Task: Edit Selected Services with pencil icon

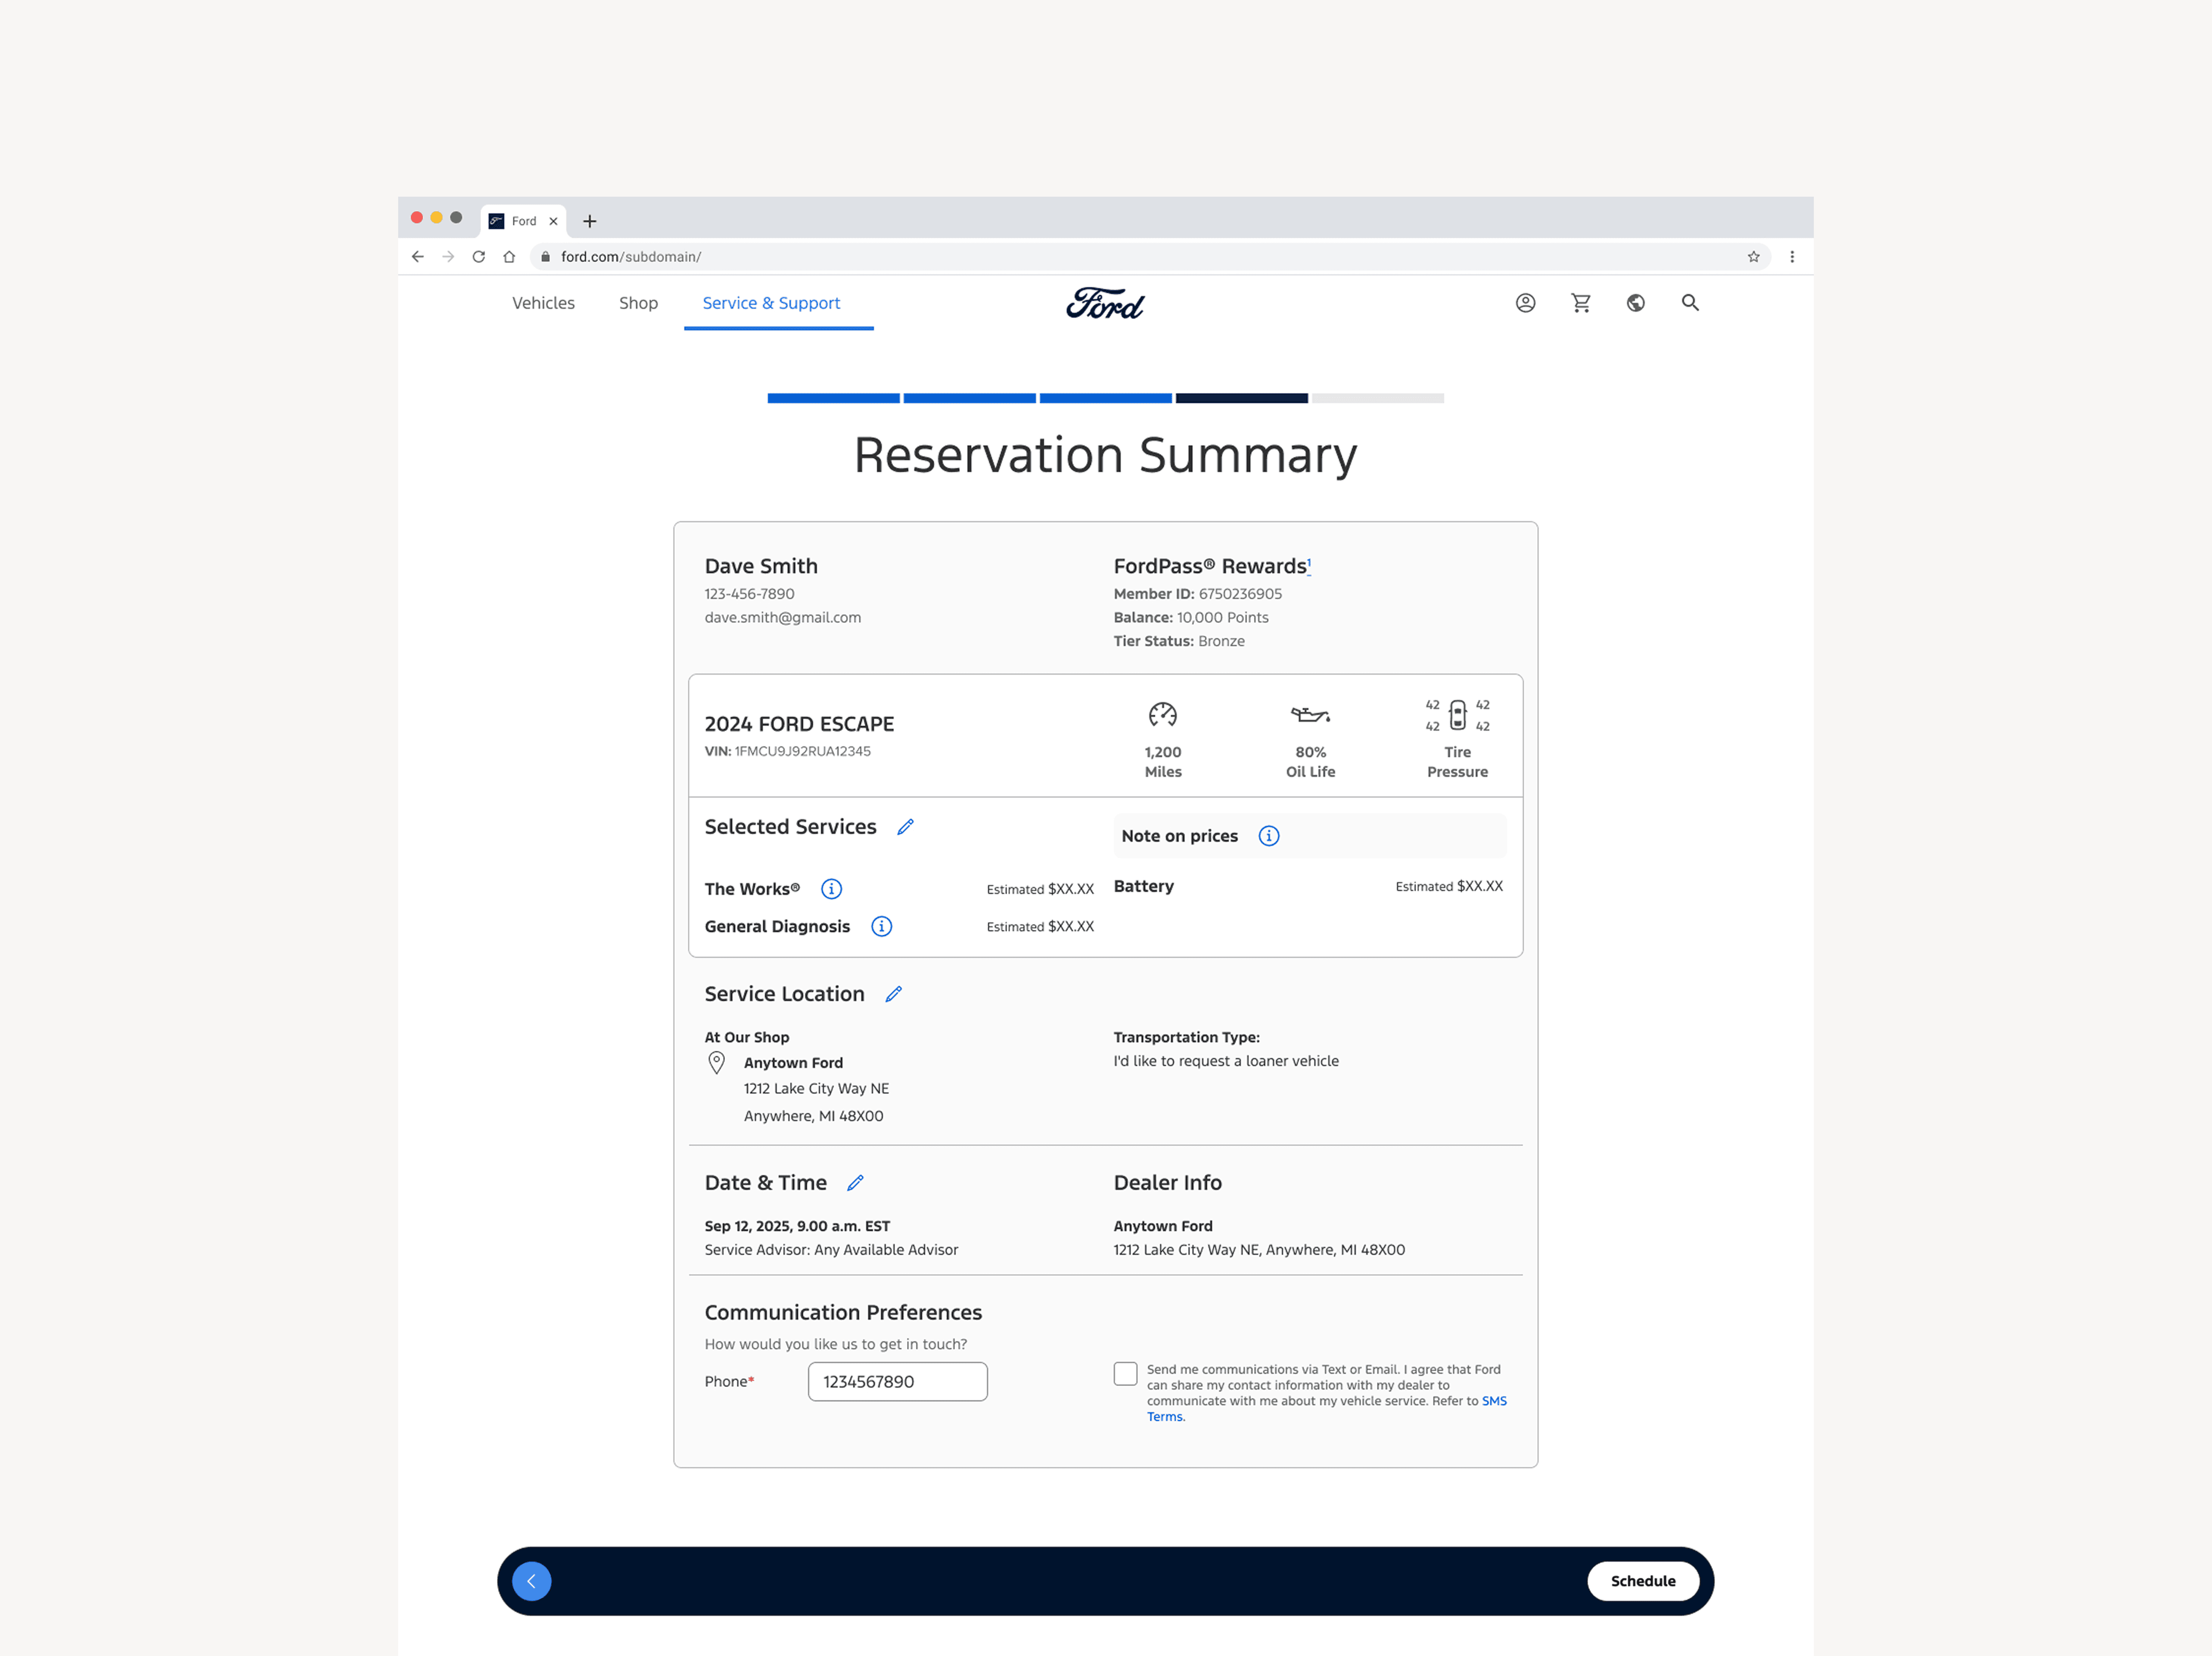Action: point(905,827)
